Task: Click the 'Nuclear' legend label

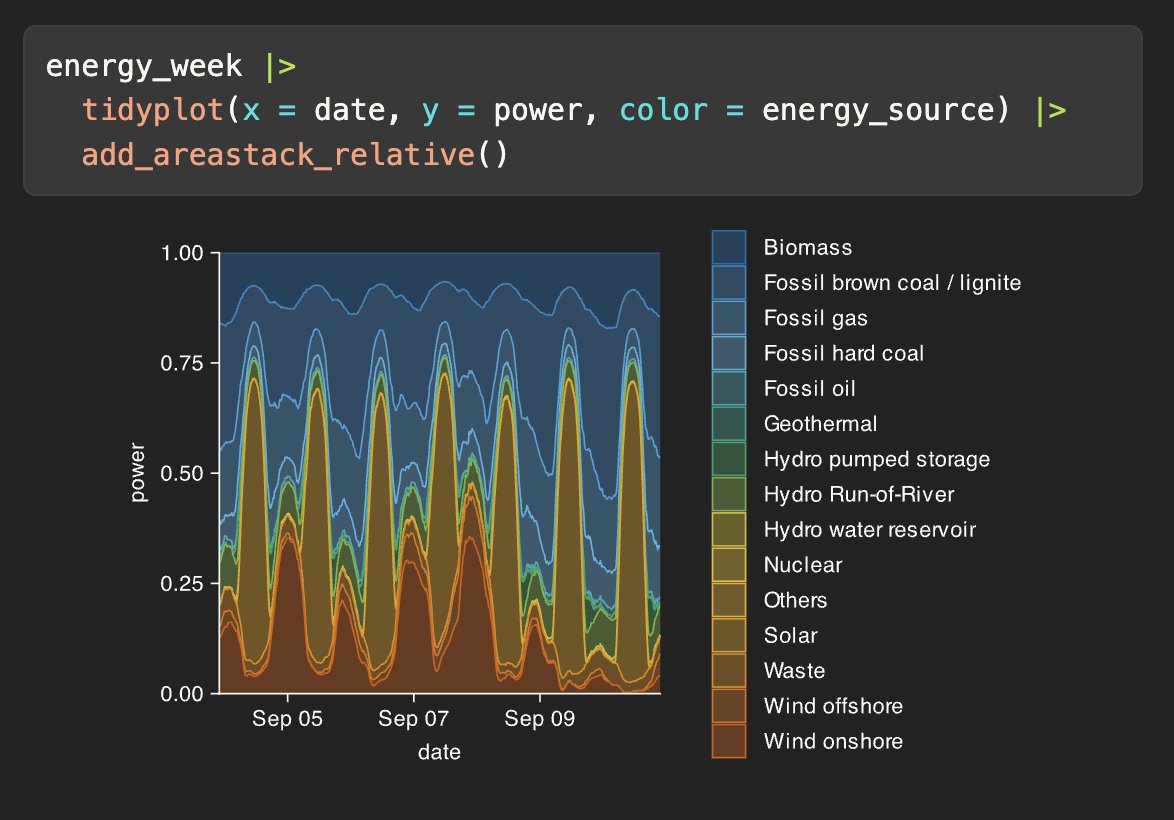Action: click(803, 565)
